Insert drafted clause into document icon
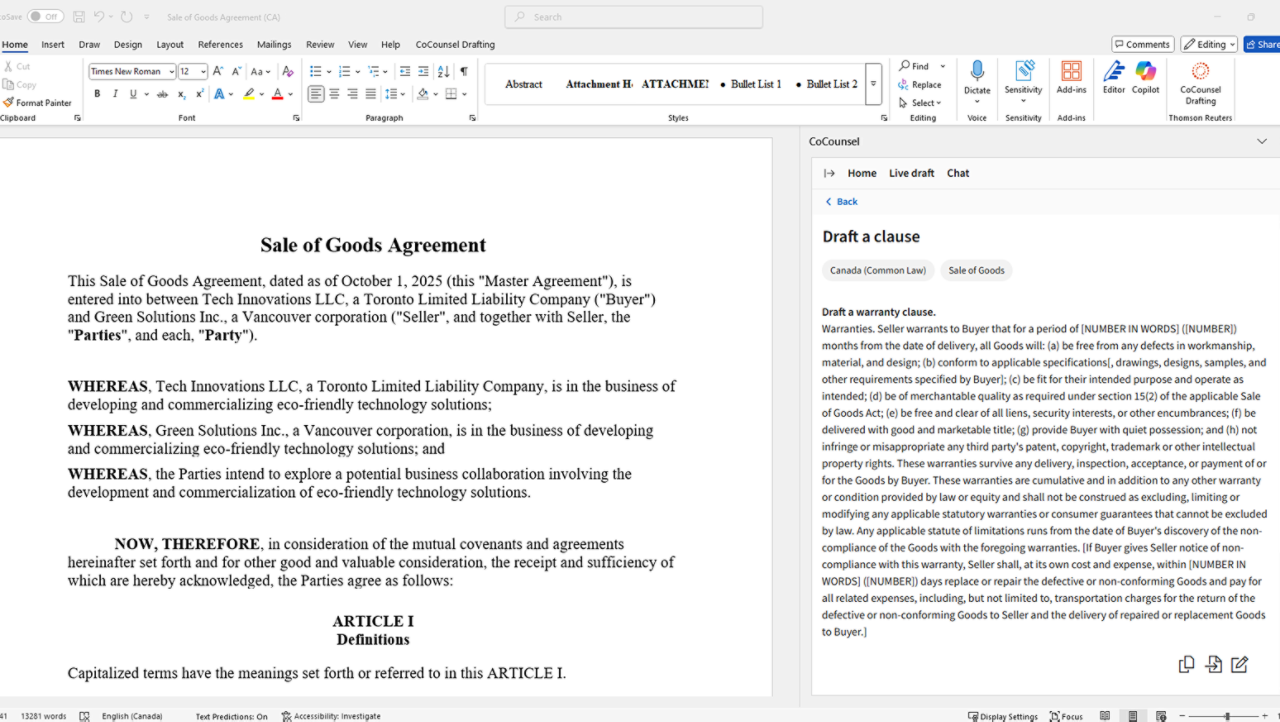This screenshot has height=722, width=1280. [x=1213, y=665]
